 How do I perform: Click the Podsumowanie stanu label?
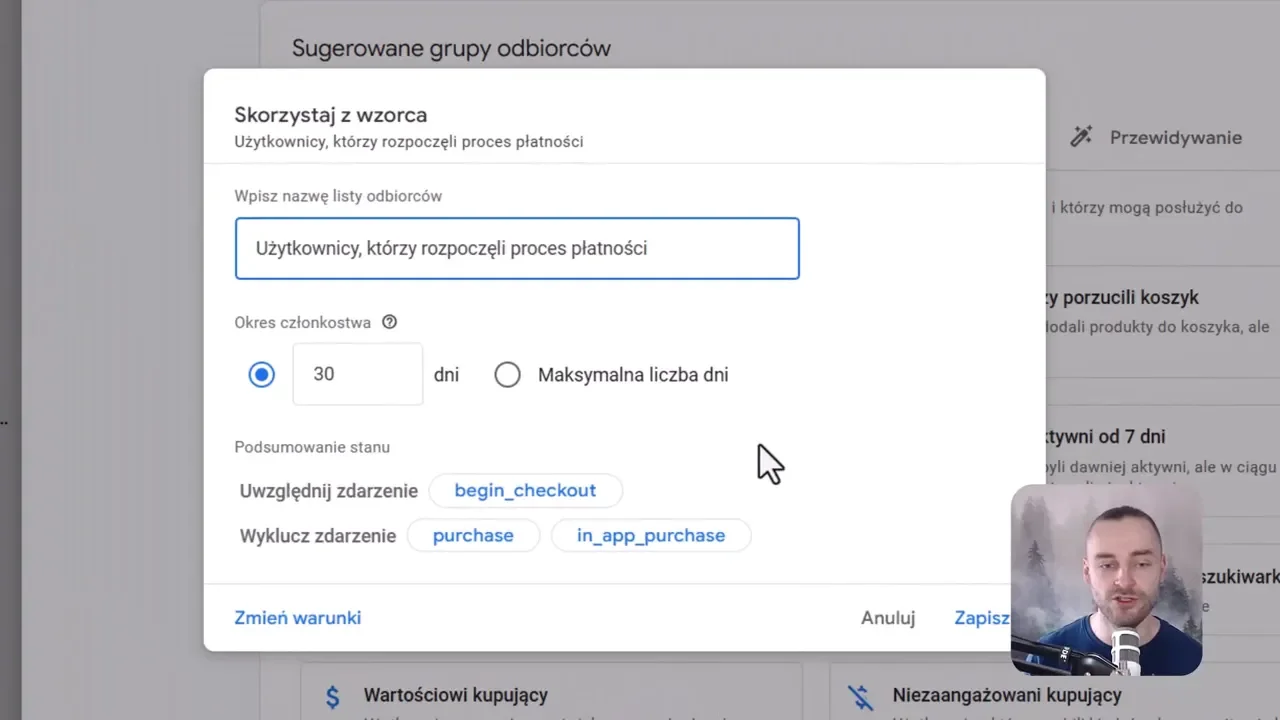coord(312,447)
